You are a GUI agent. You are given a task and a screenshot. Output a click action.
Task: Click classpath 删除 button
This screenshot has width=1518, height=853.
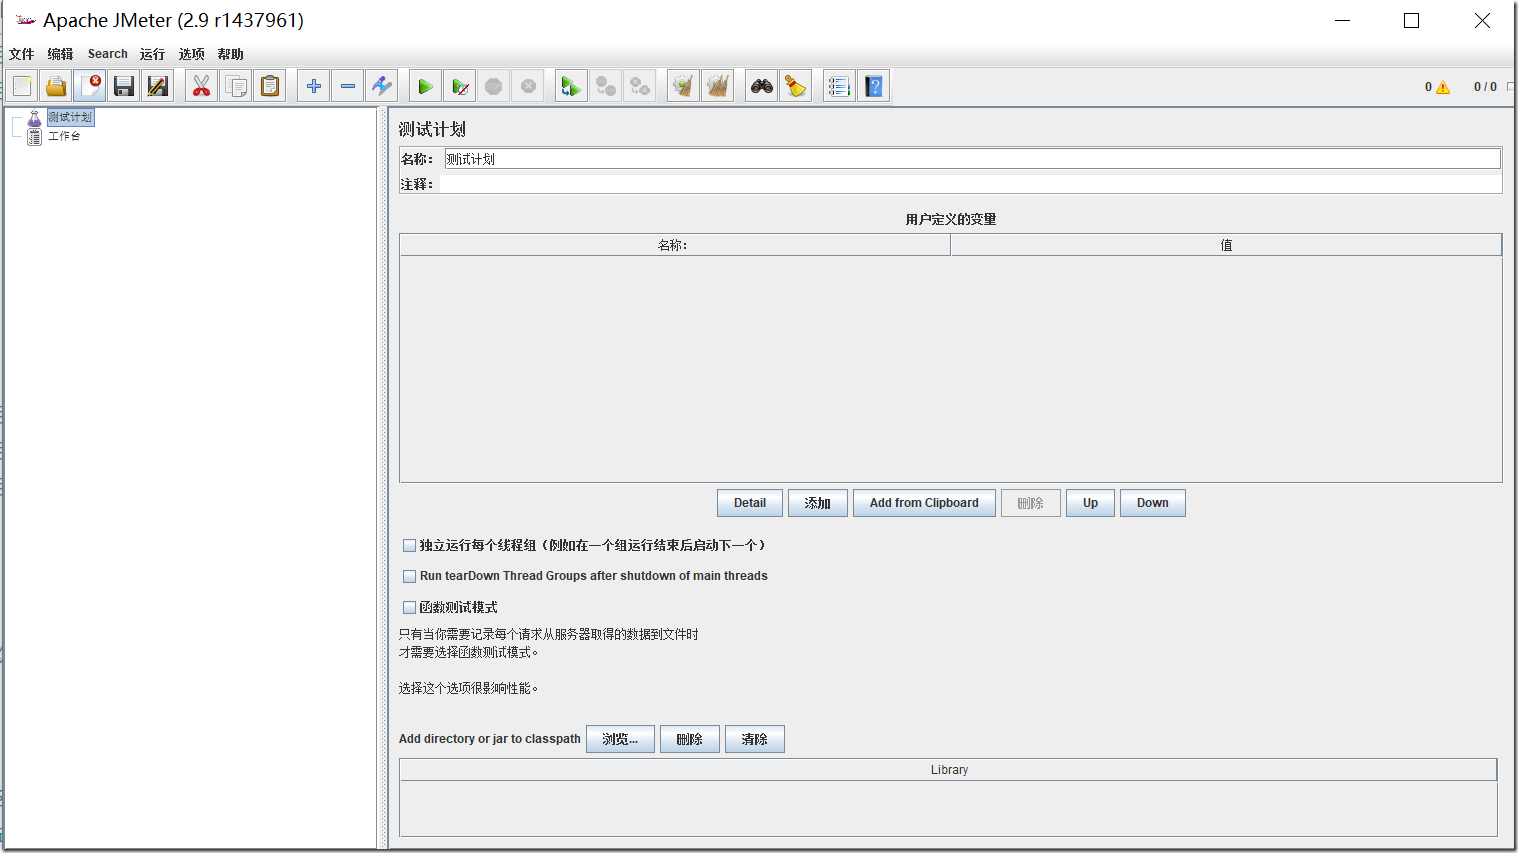[x=690, y=739]
